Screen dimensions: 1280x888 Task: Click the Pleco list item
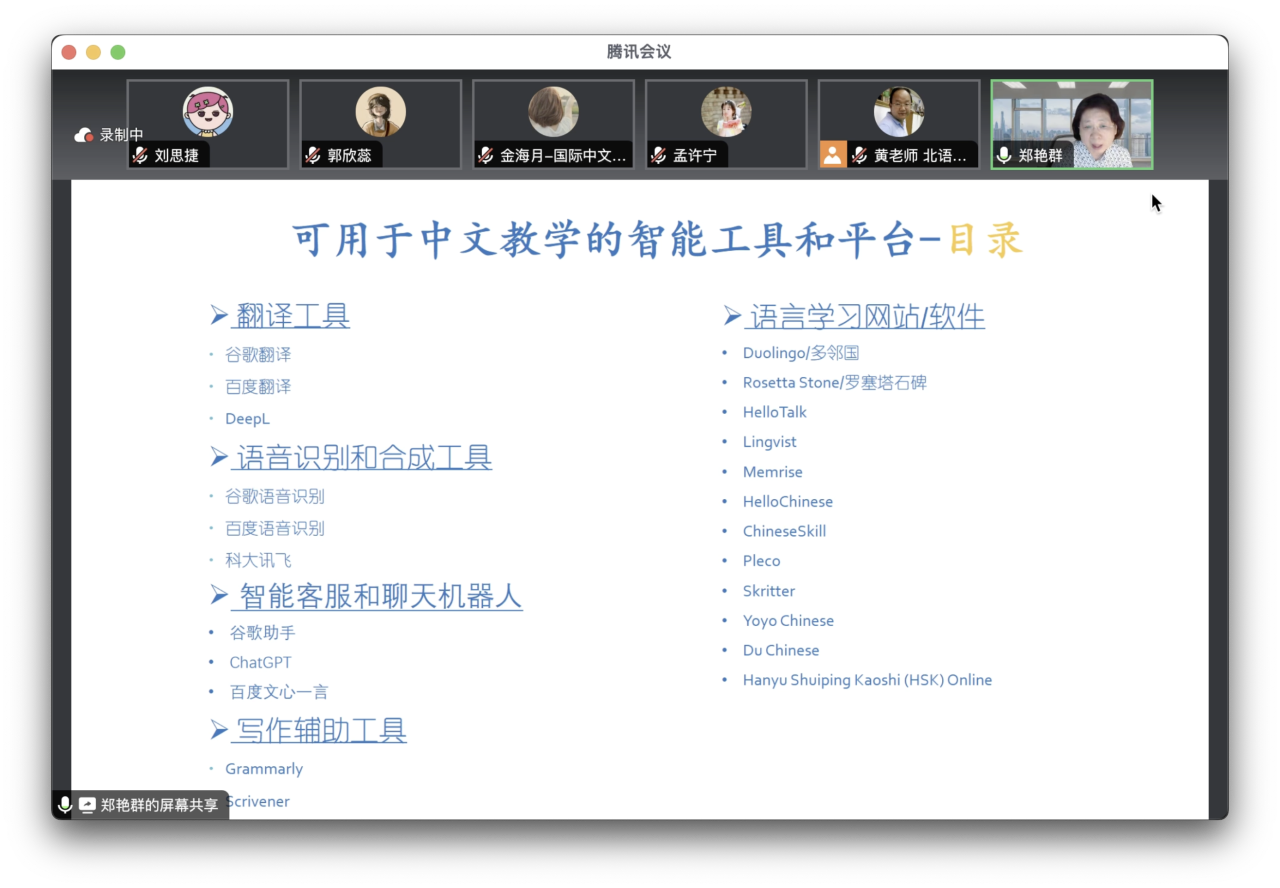click(x=762, y=561)
